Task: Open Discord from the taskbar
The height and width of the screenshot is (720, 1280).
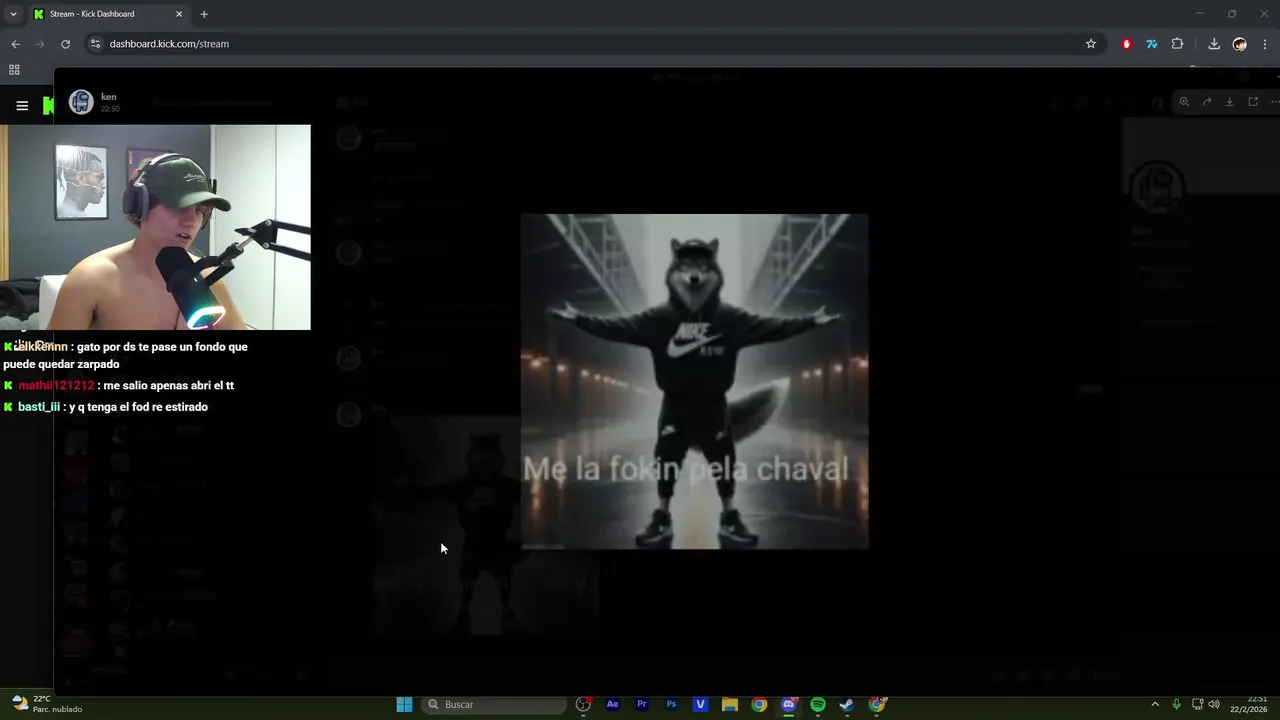Action: click(788, 704)
